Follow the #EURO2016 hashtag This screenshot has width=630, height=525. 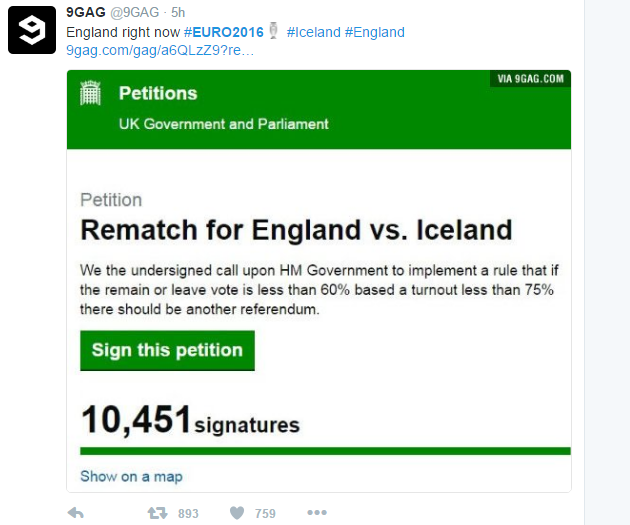tap(224, 32)
